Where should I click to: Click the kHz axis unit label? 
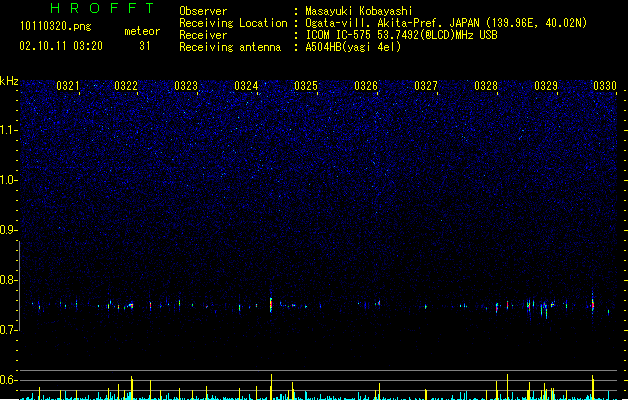click(x=9, y=81)
